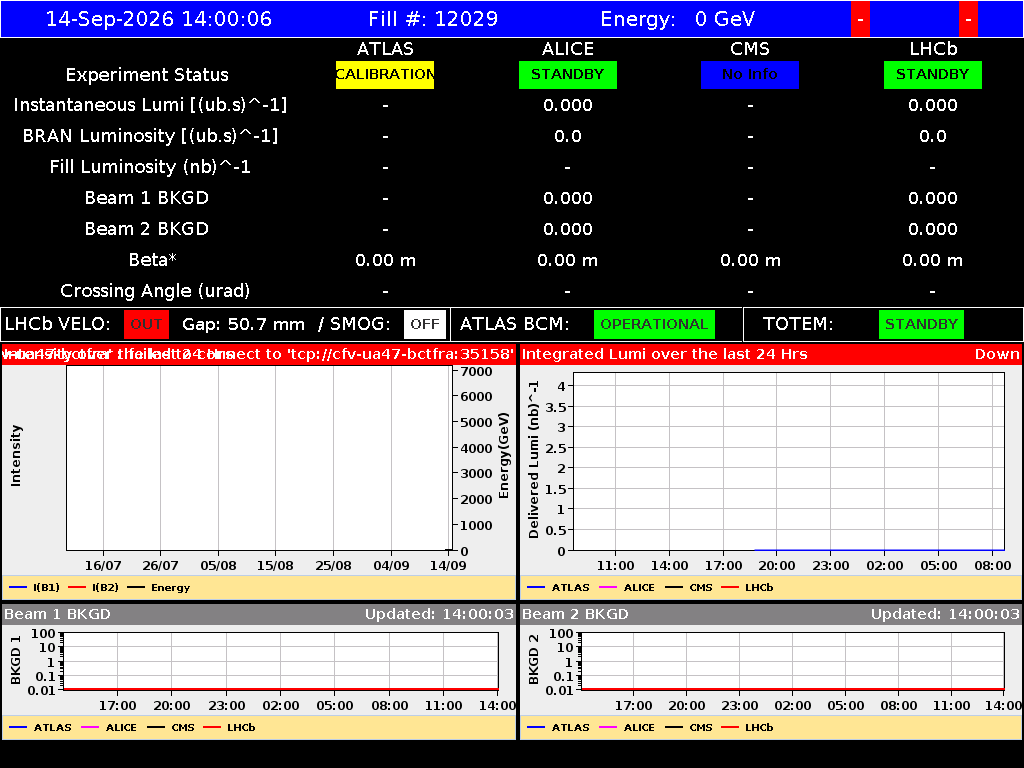This screenshot has width=1024, height=768.
Task: Click the Beta* row label
Action: (153, 260)
